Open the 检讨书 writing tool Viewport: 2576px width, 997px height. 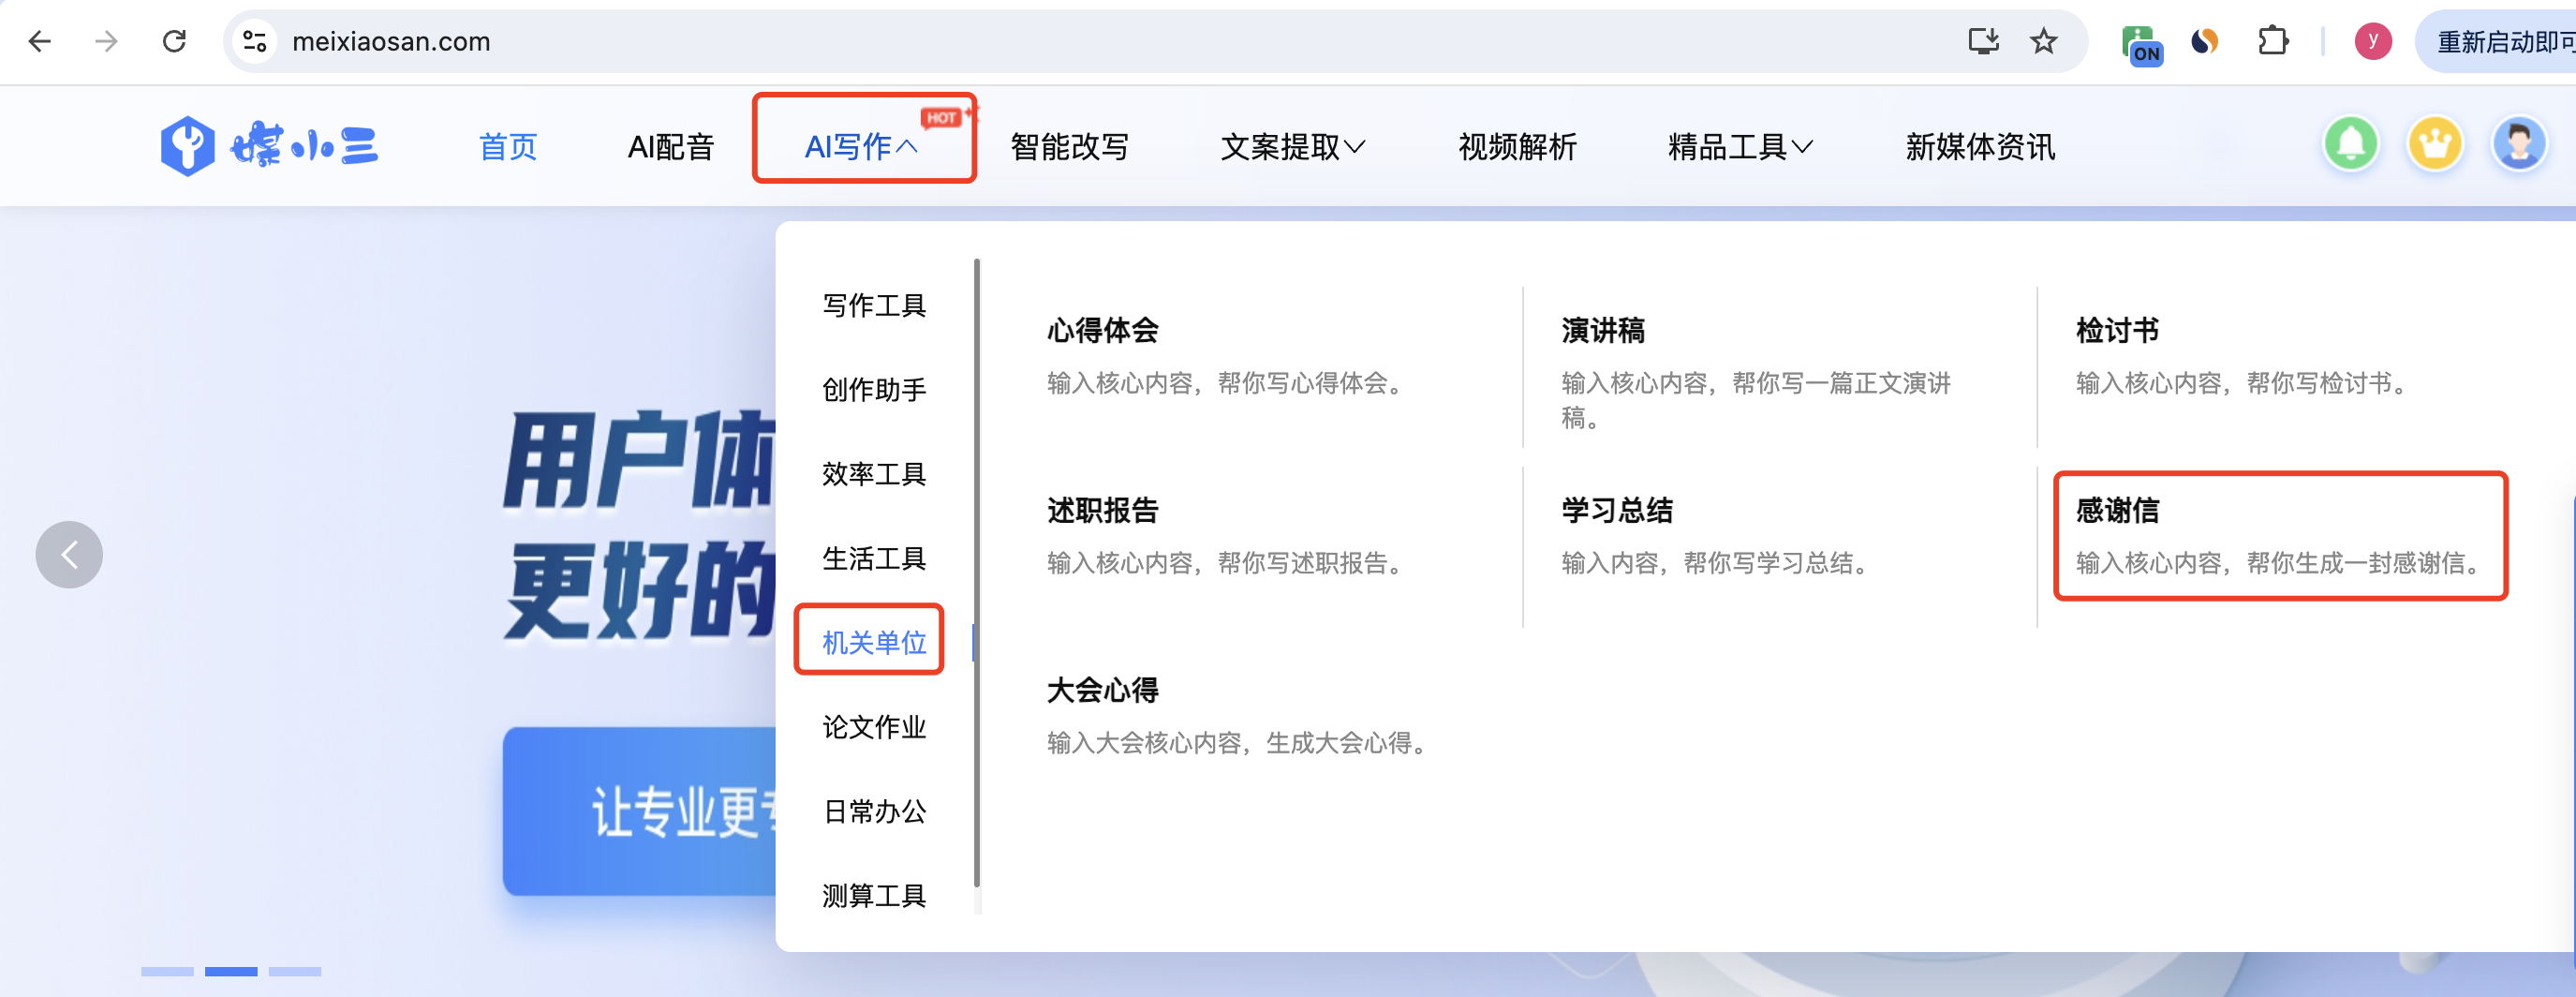2117,330
